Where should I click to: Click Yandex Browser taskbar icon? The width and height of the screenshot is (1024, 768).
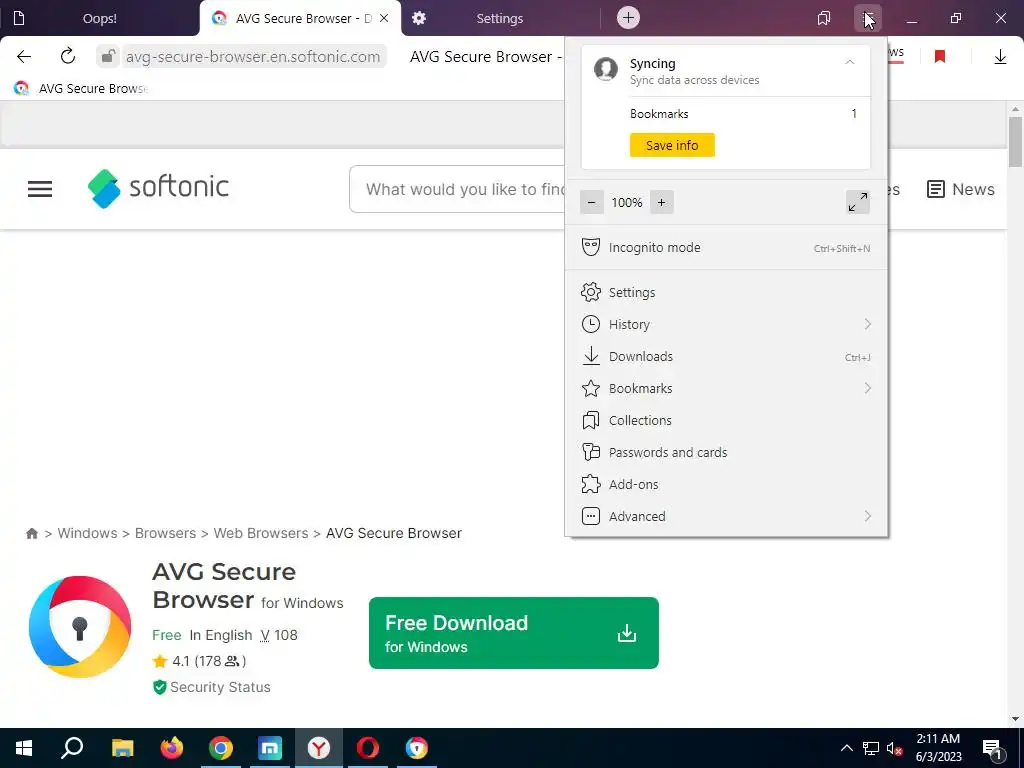pyautogui.click(x=319, y=748)
